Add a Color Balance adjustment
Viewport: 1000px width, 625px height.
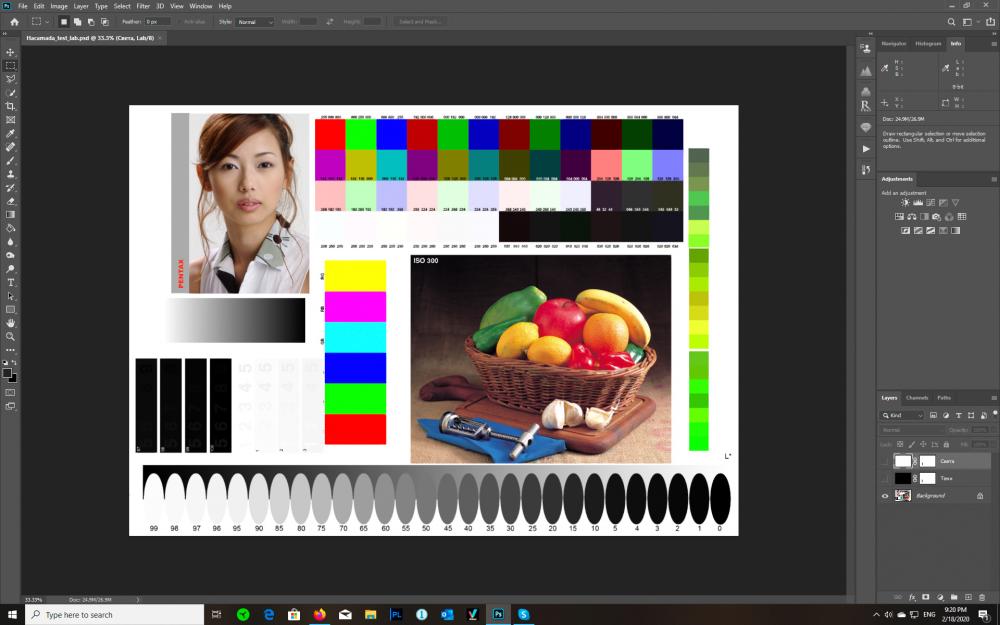click(912, 217)
